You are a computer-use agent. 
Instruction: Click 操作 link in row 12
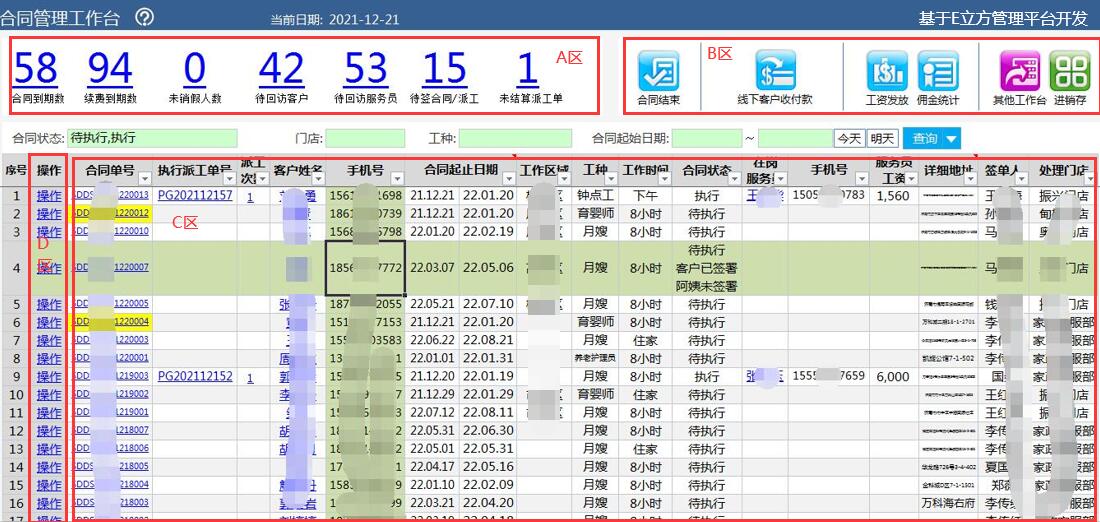48,431
